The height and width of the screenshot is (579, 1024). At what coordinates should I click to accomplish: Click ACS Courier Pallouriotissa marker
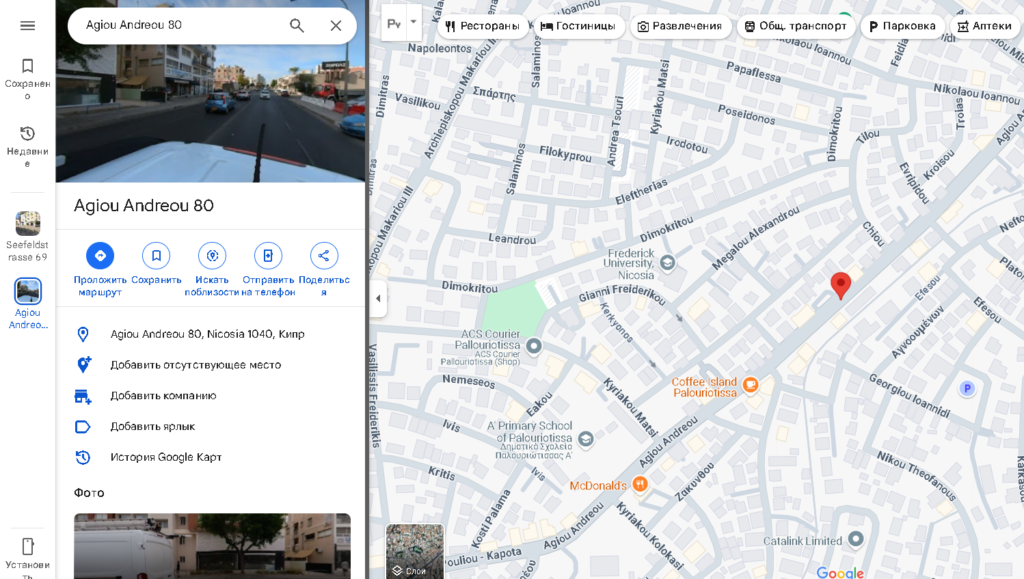534,345
